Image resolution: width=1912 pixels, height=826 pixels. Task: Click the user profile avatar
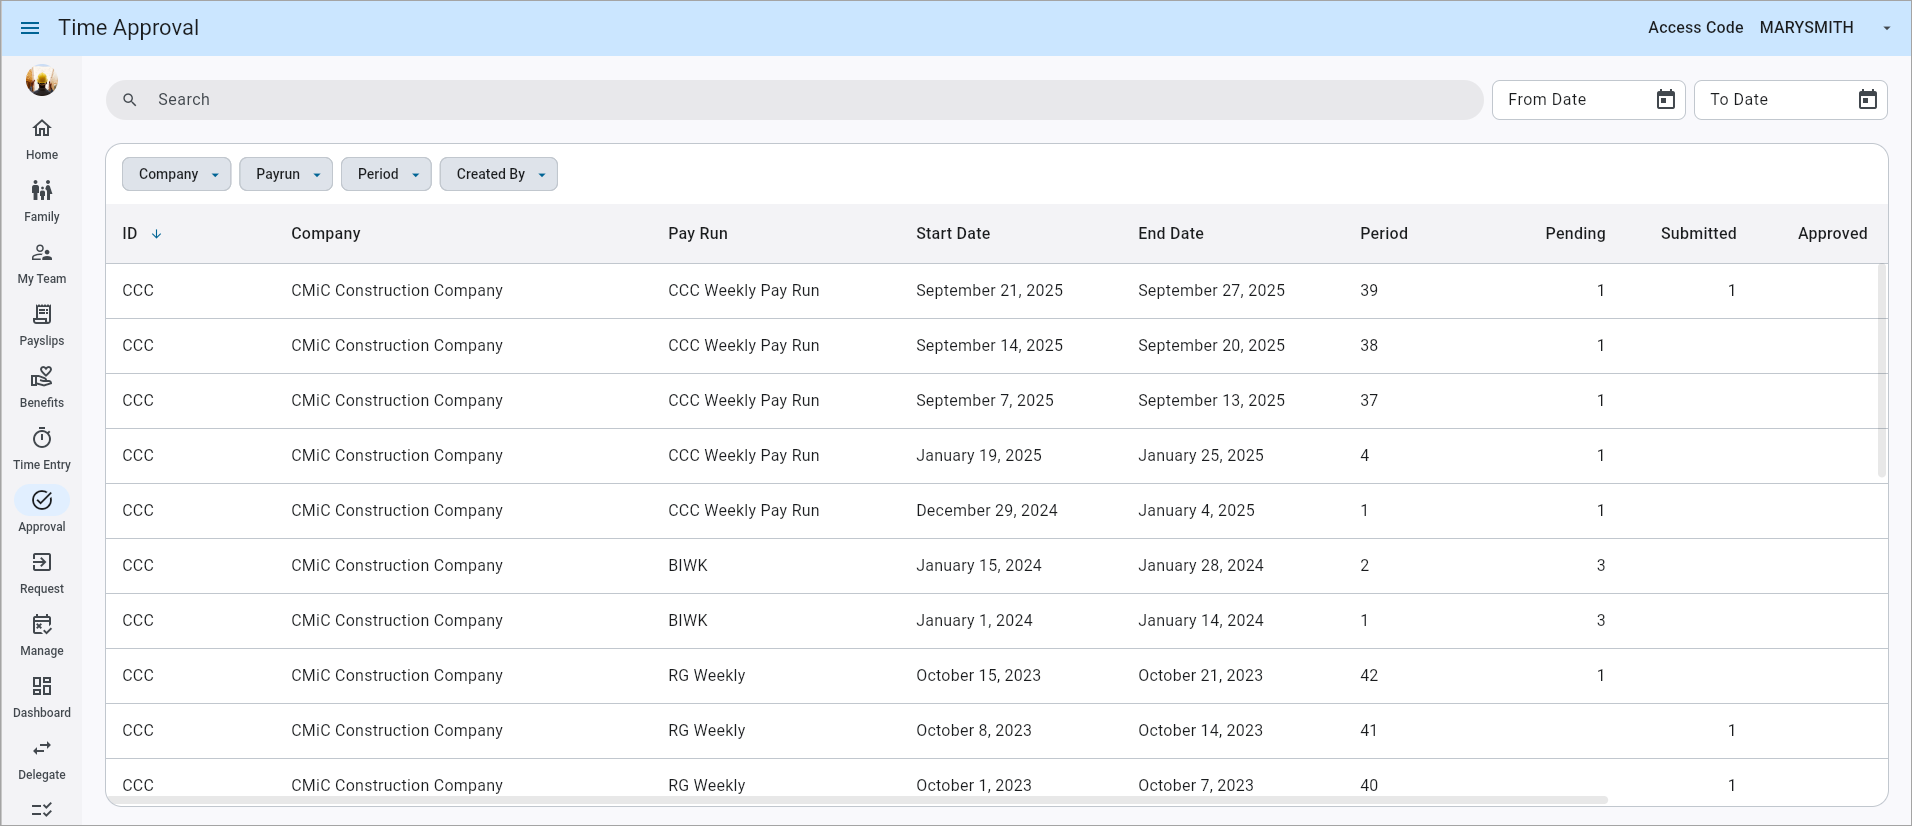42,80
